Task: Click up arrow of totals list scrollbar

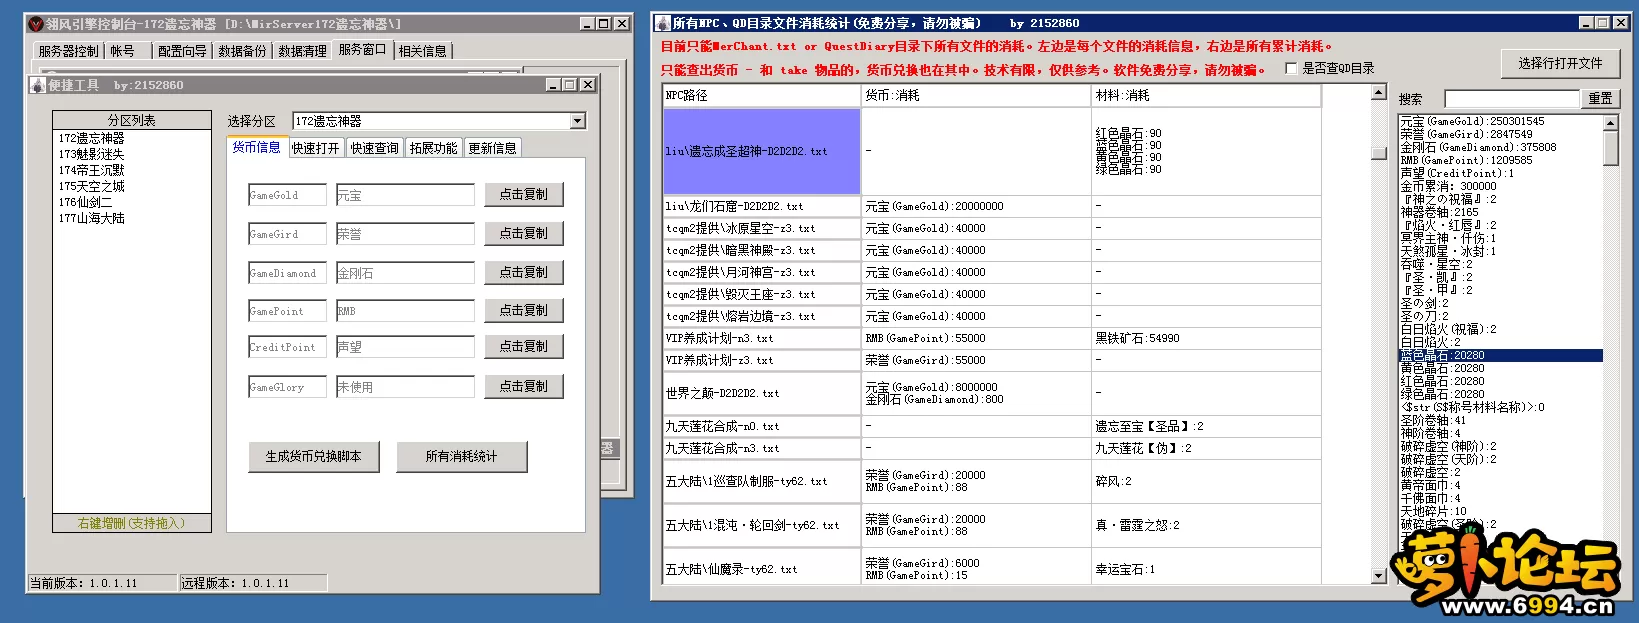Action: pyautogui.click(x=1611, y=122)
